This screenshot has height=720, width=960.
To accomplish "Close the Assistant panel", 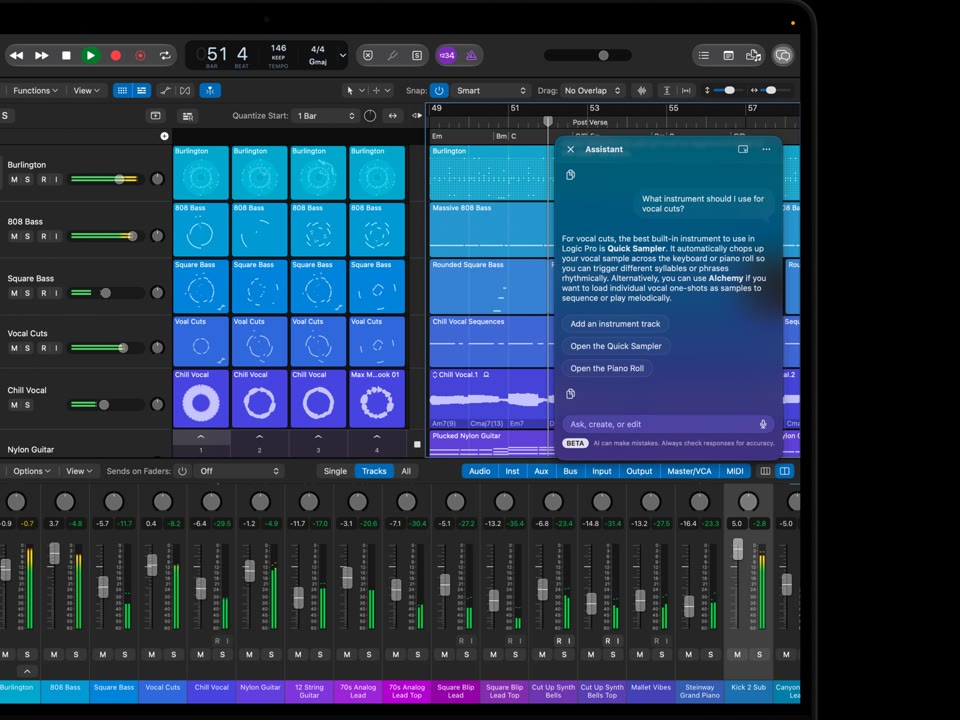I will (571, 149).
